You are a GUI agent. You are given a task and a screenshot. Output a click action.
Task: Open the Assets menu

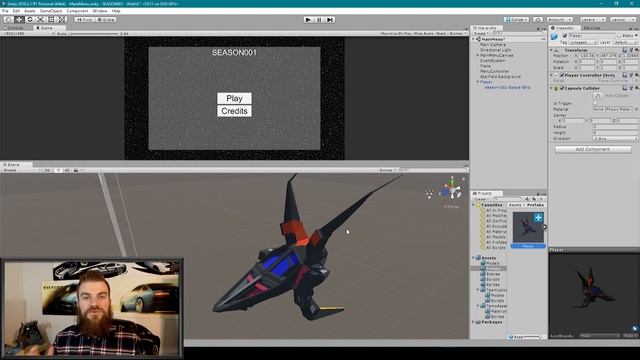[30, 11]
